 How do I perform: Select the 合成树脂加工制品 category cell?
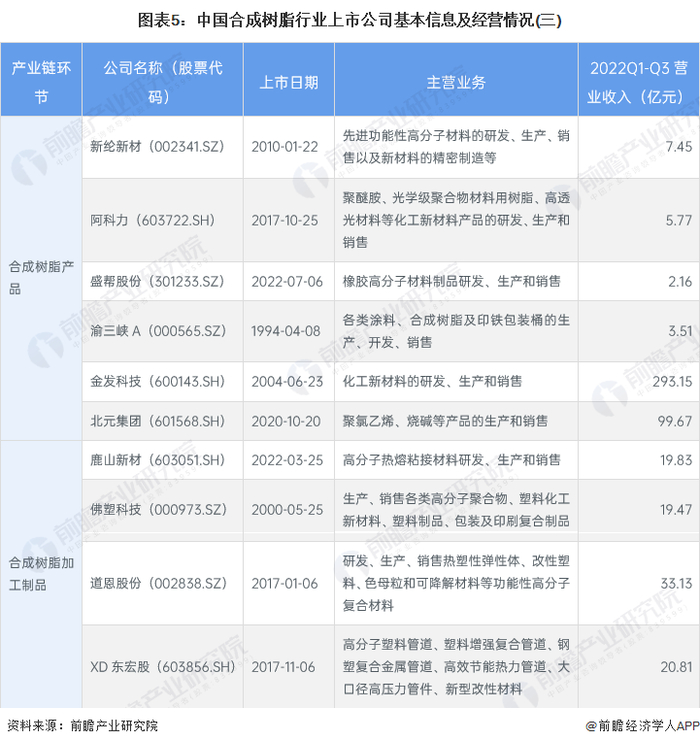point(41,574)
